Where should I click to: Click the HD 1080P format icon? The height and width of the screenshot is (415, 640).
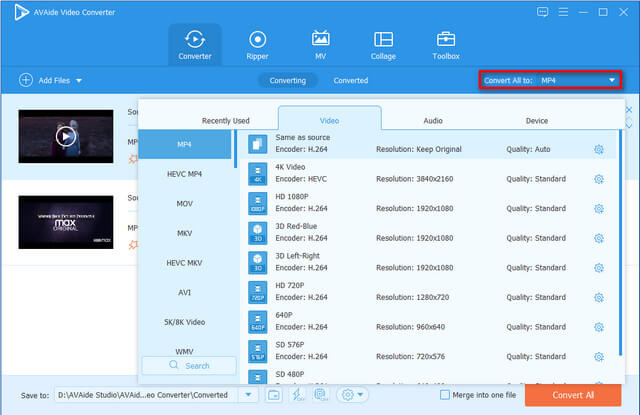258,203
